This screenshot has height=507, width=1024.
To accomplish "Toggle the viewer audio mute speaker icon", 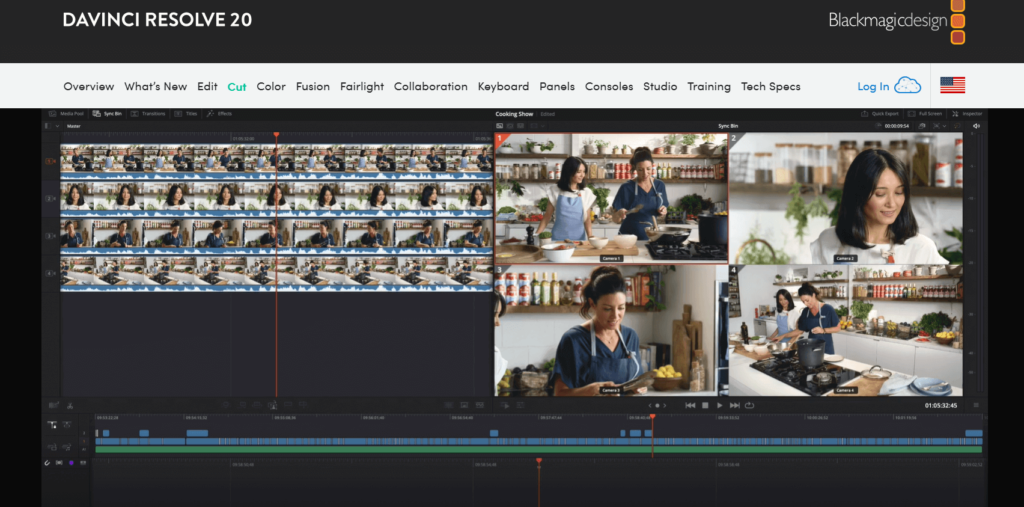I will 976,125.
